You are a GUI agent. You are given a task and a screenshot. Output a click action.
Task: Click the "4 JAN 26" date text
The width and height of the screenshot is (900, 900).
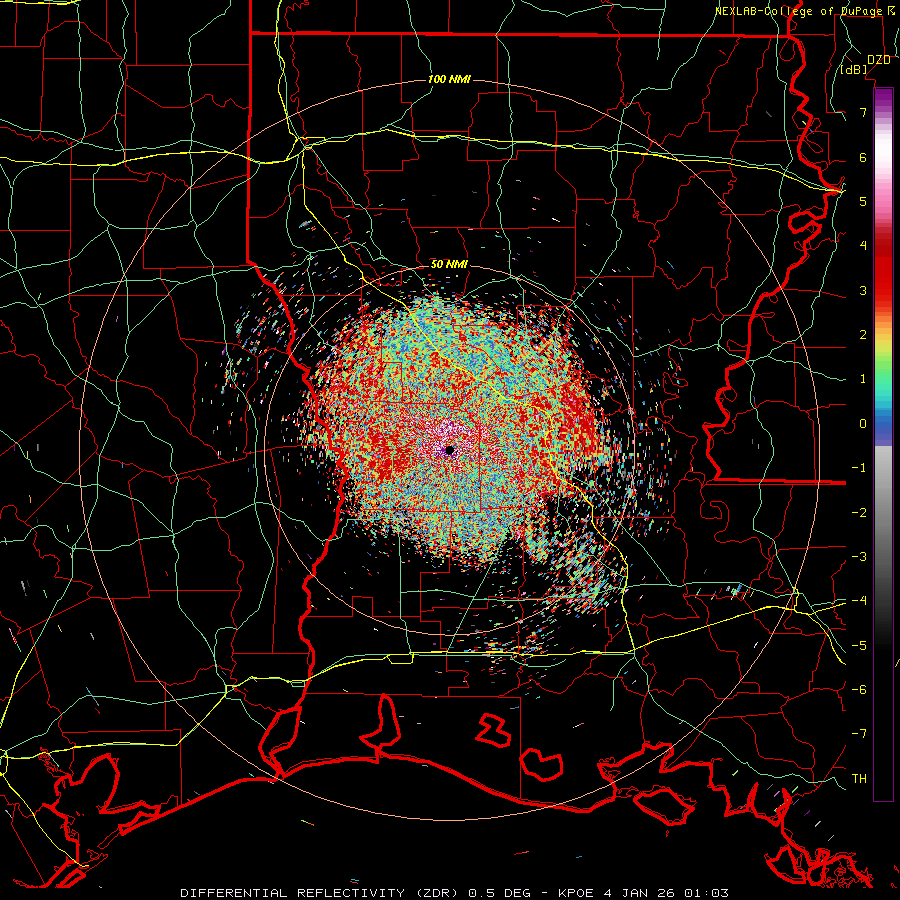(x=638, y=893)
